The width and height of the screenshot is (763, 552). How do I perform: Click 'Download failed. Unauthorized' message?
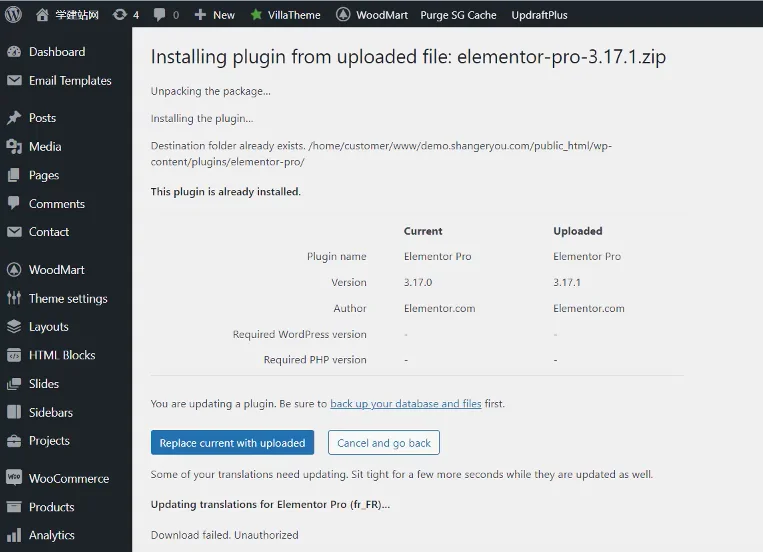[x=224, y=535]
